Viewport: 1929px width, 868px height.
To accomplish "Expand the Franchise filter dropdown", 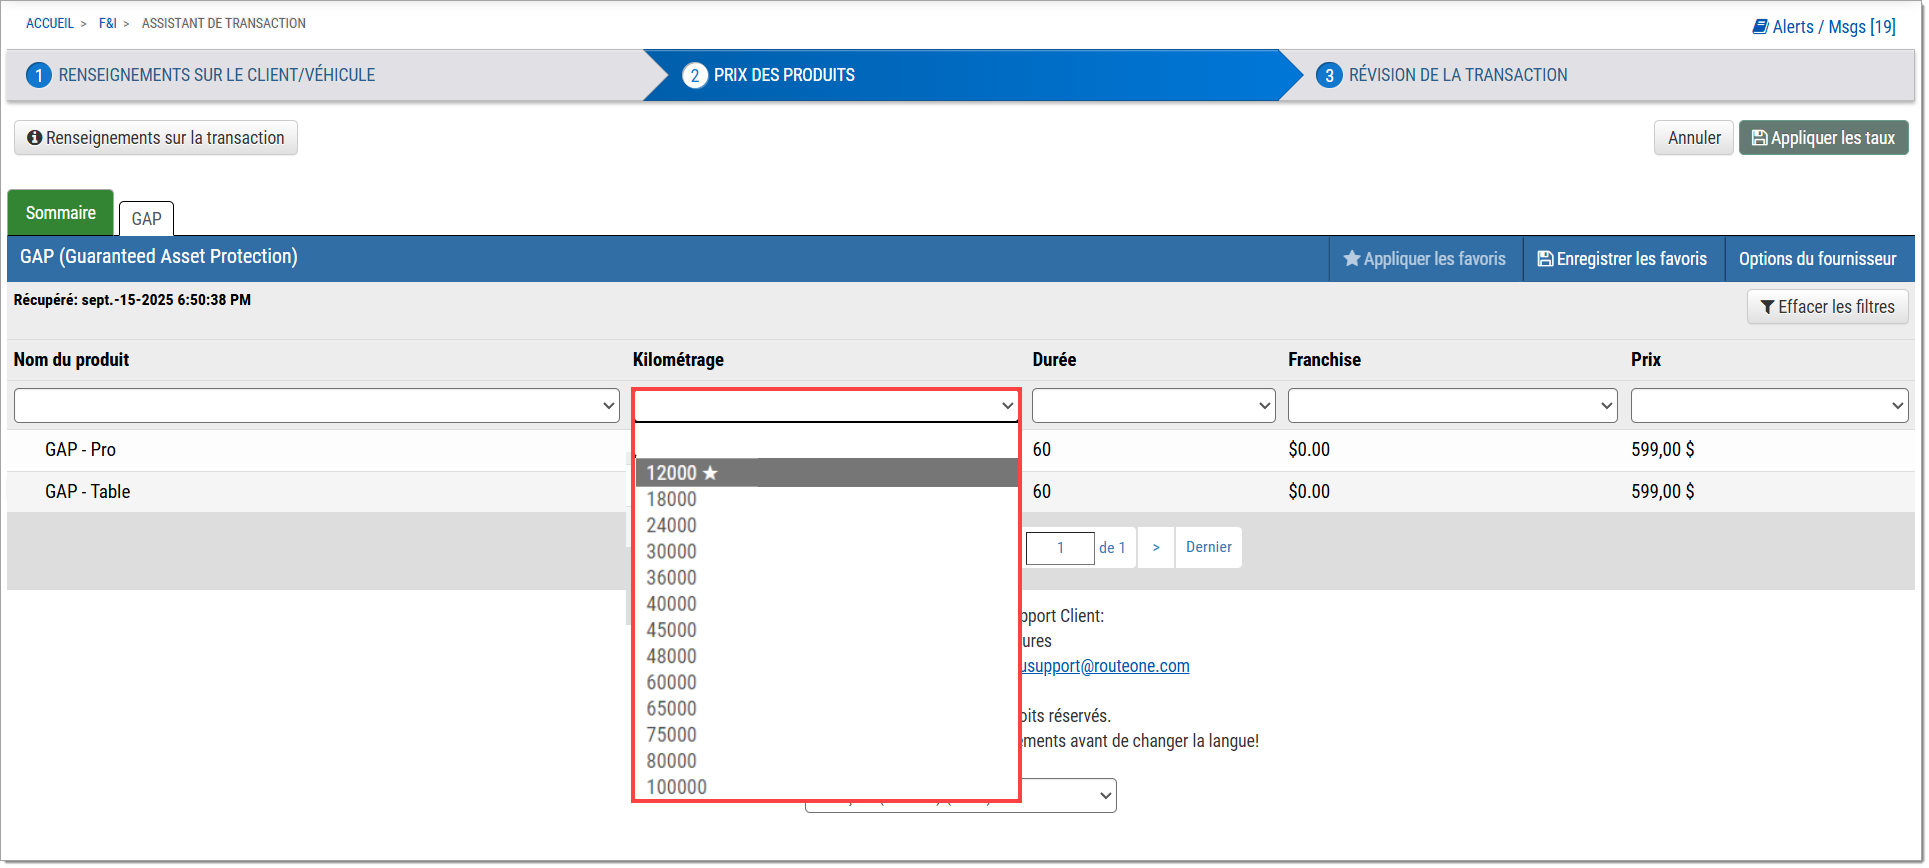I will (x=1451, y=406).
